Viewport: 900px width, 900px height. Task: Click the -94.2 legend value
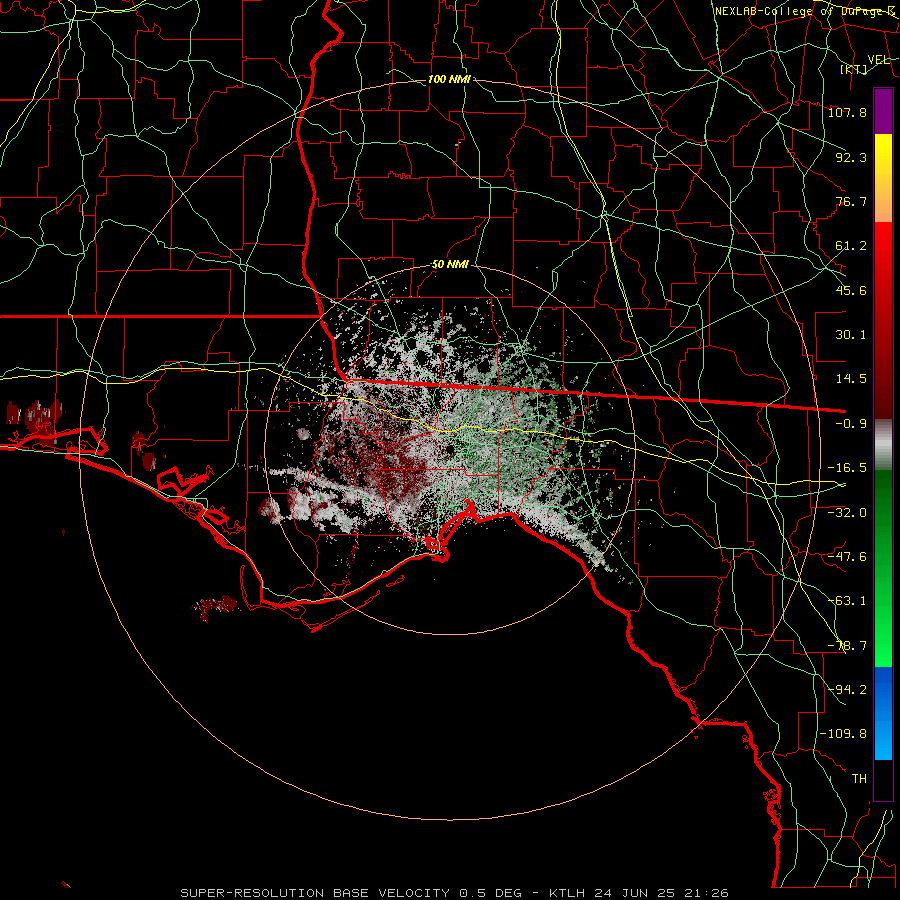(847, 690)
